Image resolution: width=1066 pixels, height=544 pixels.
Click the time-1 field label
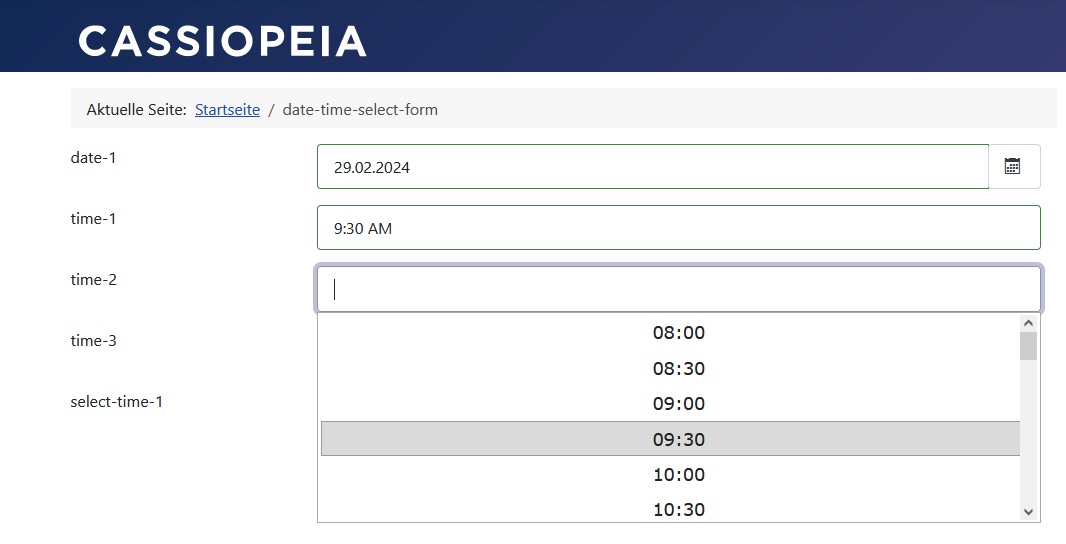click(94, 218)
